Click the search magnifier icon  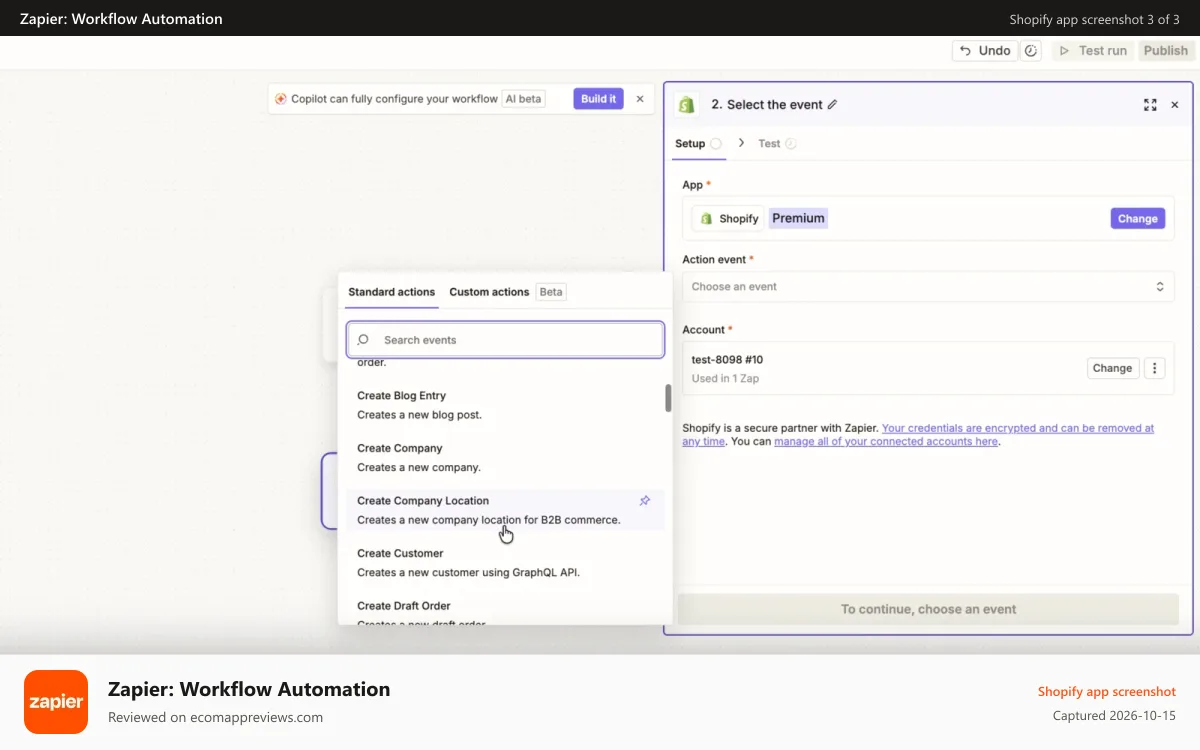click(364, 340)
